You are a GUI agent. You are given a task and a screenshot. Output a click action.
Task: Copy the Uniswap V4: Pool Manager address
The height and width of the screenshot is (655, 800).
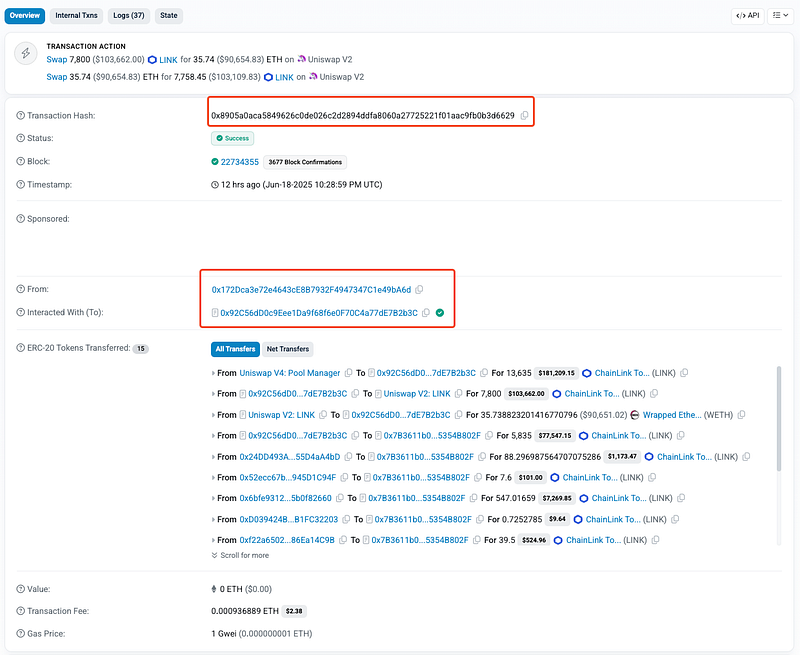pyautogui.click(x=348, y=373)
